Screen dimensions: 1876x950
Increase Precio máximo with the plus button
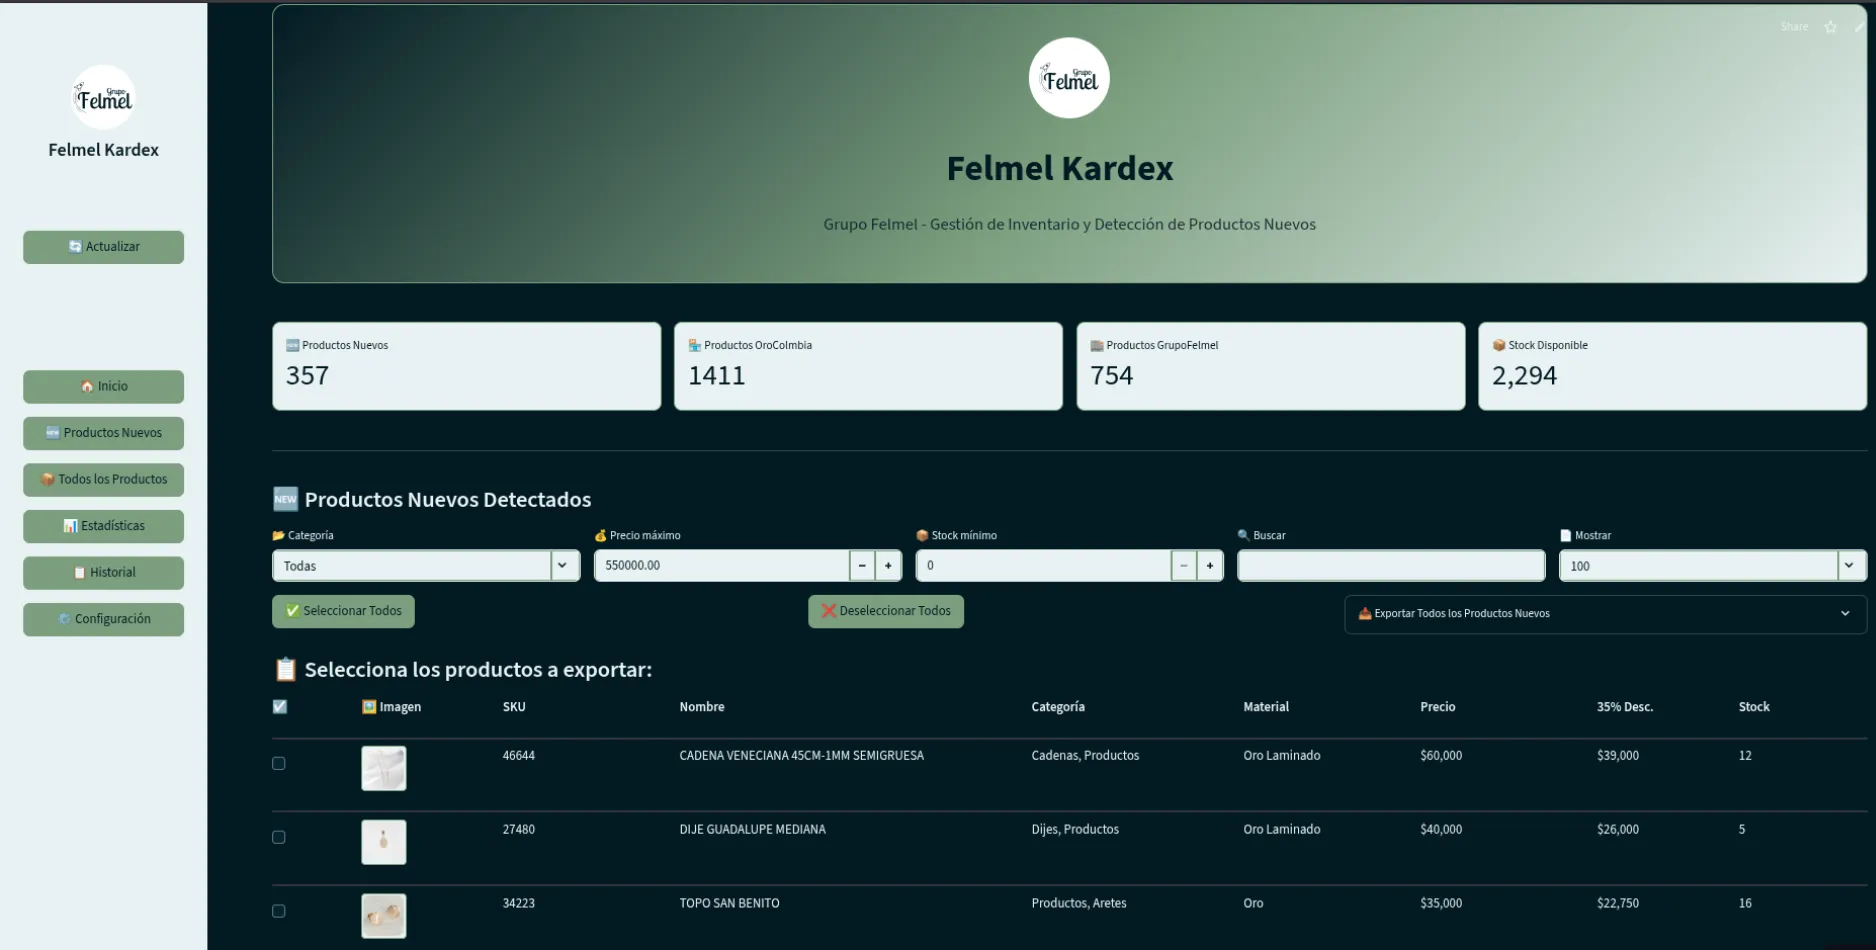point(888,566)
